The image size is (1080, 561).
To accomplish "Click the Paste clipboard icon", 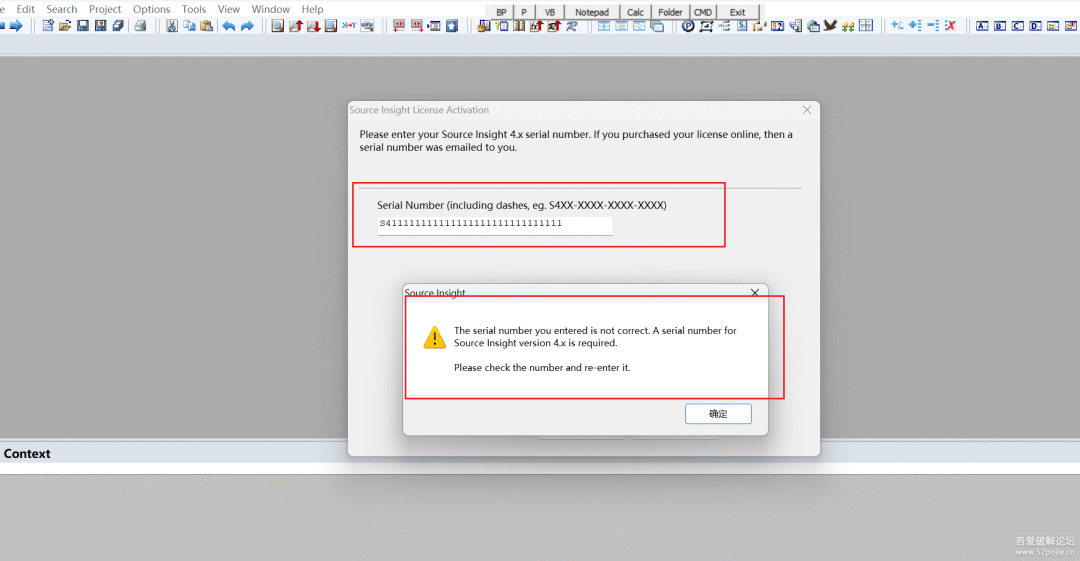I will click(206, 26).
